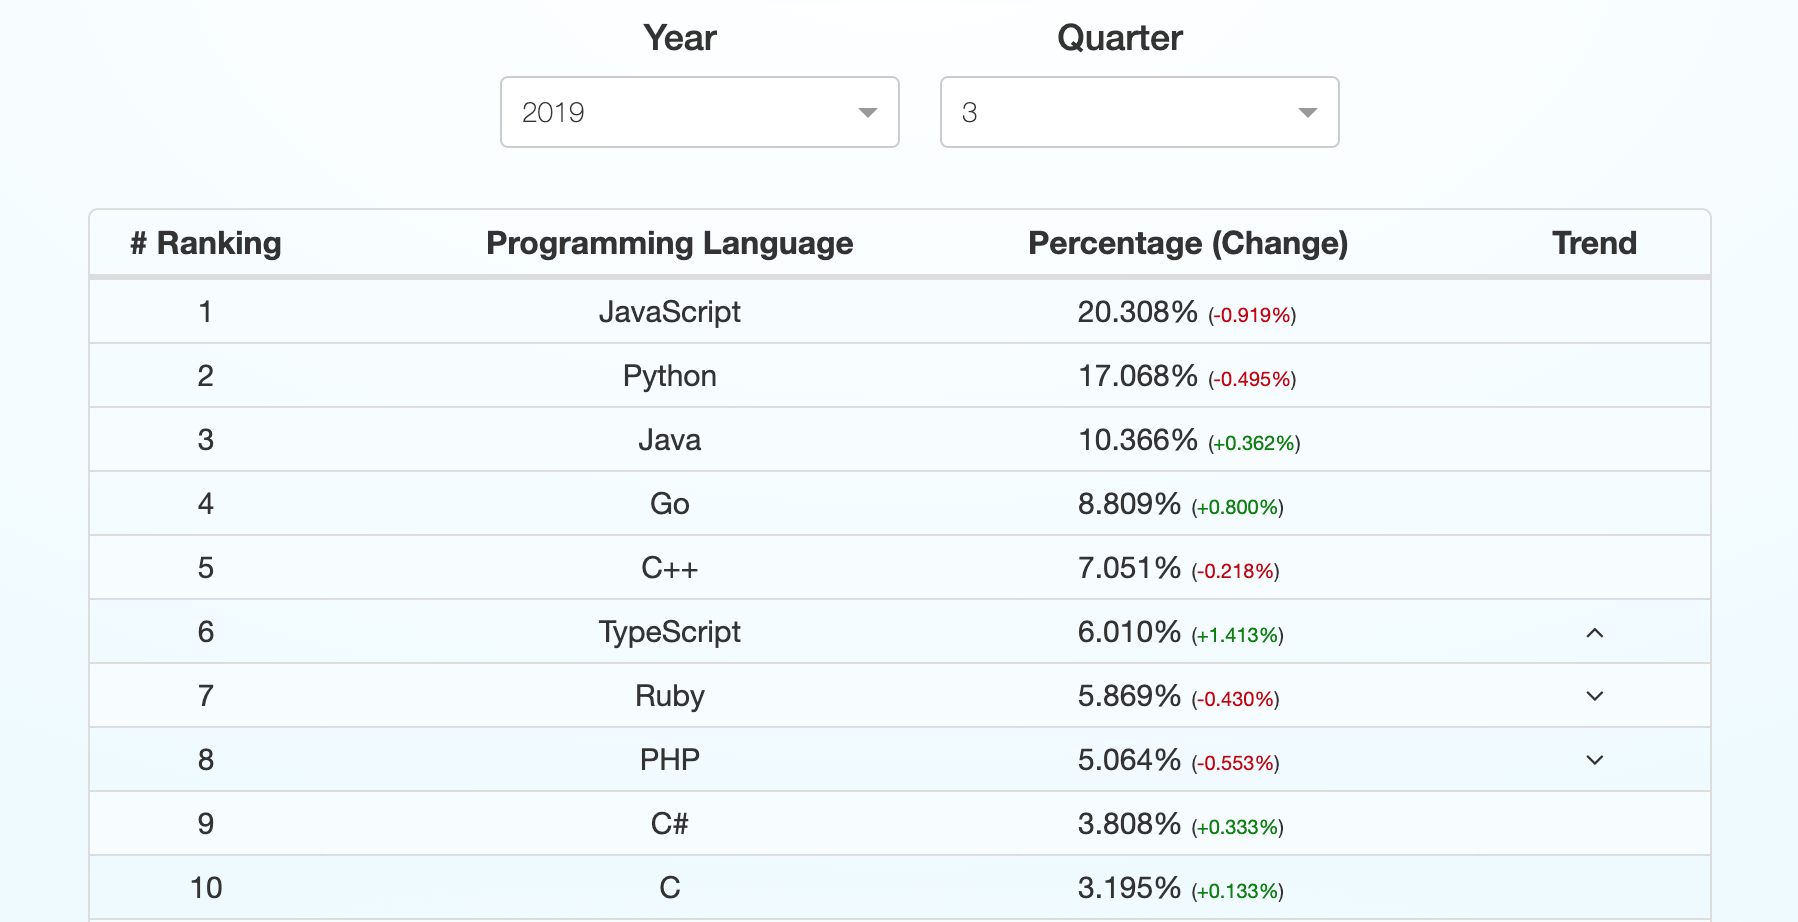Open the Year dropdown showing 2019
This screenshot has width=1798, height=922.
pyautogui.click(x=698, y=112)
